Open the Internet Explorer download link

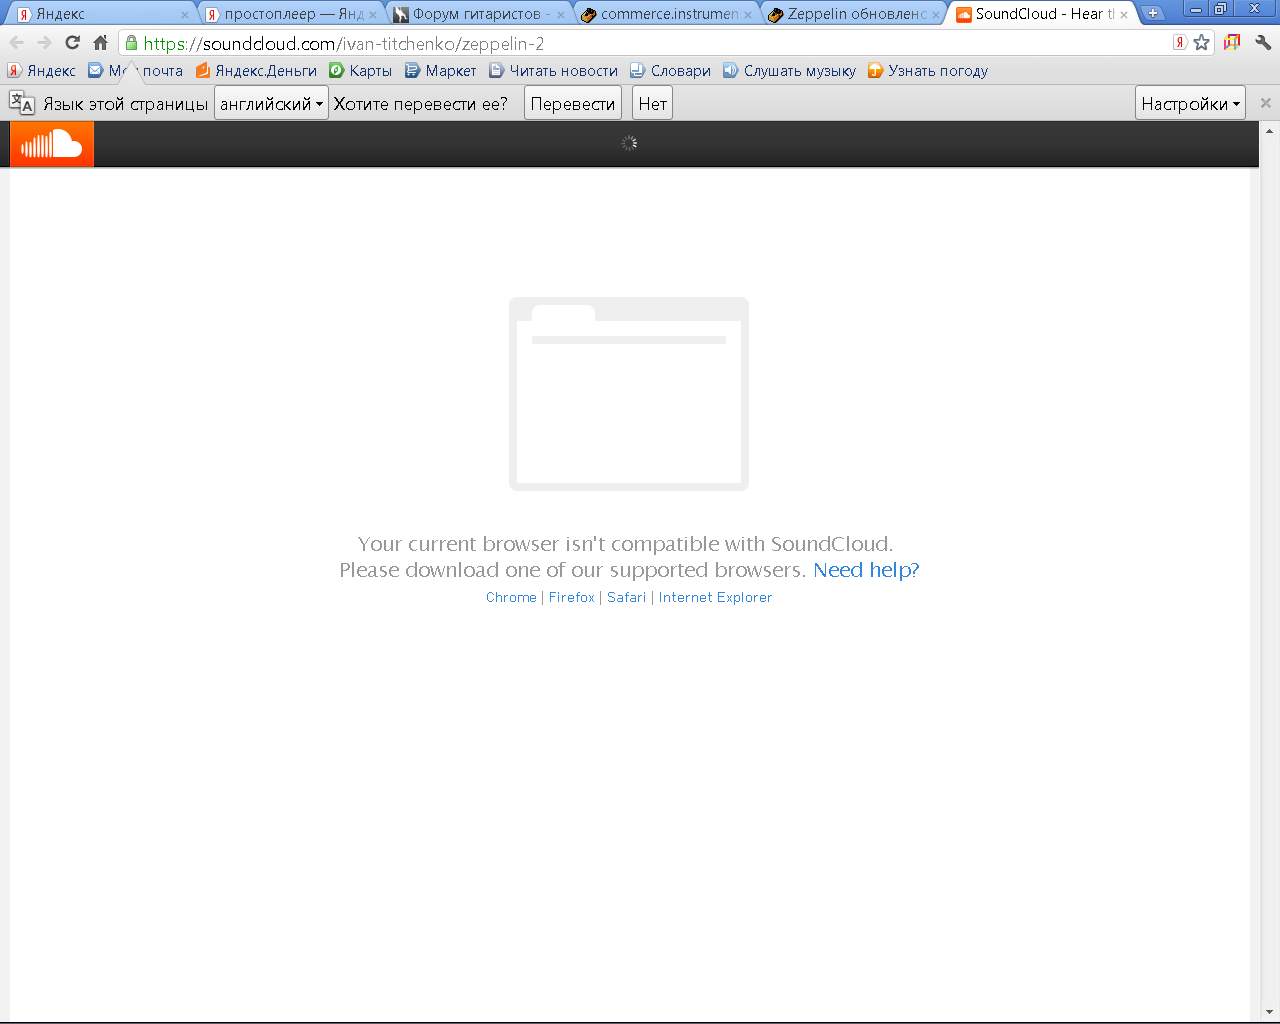[715, 597]
